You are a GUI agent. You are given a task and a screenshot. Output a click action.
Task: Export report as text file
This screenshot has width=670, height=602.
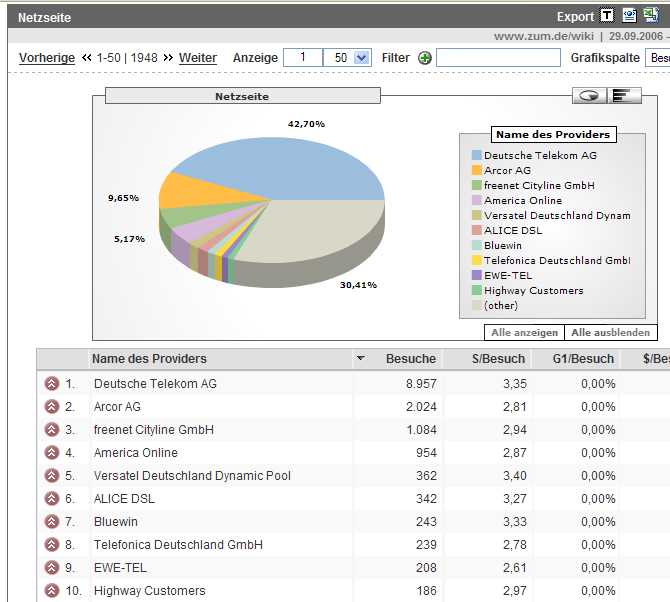pyautogui.click(x=607, y=16)
